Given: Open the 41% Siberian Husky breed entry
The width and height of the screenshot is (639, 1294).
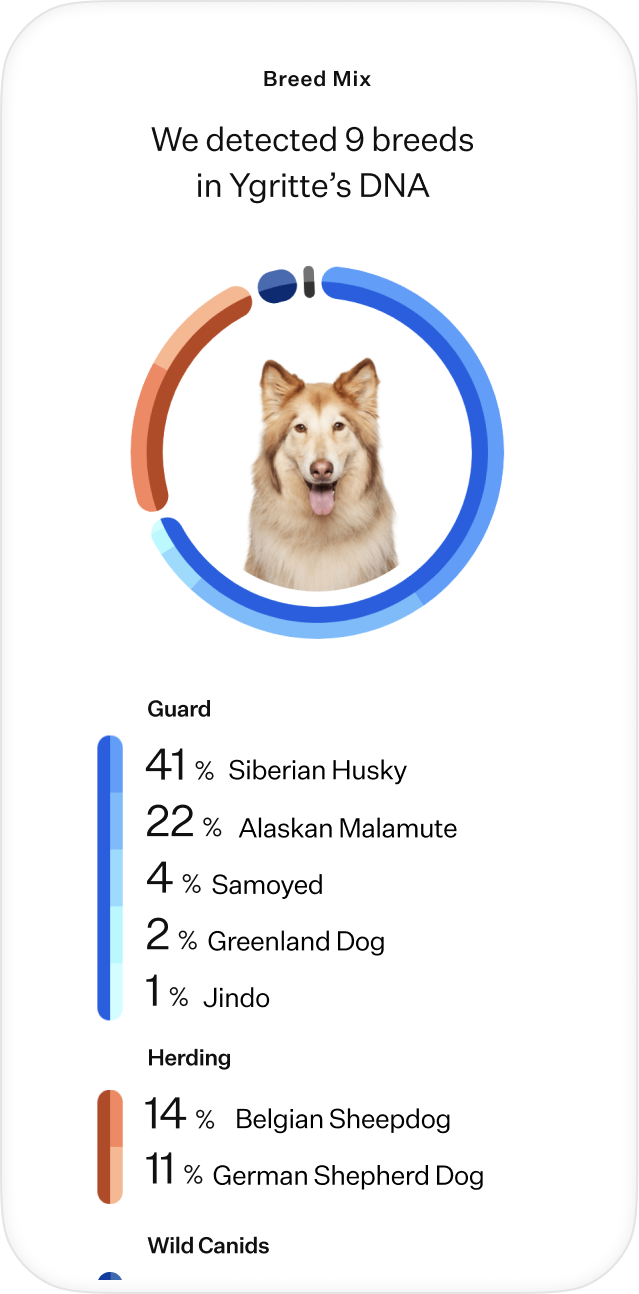Looking at the screenshot, I should point(276,767).
